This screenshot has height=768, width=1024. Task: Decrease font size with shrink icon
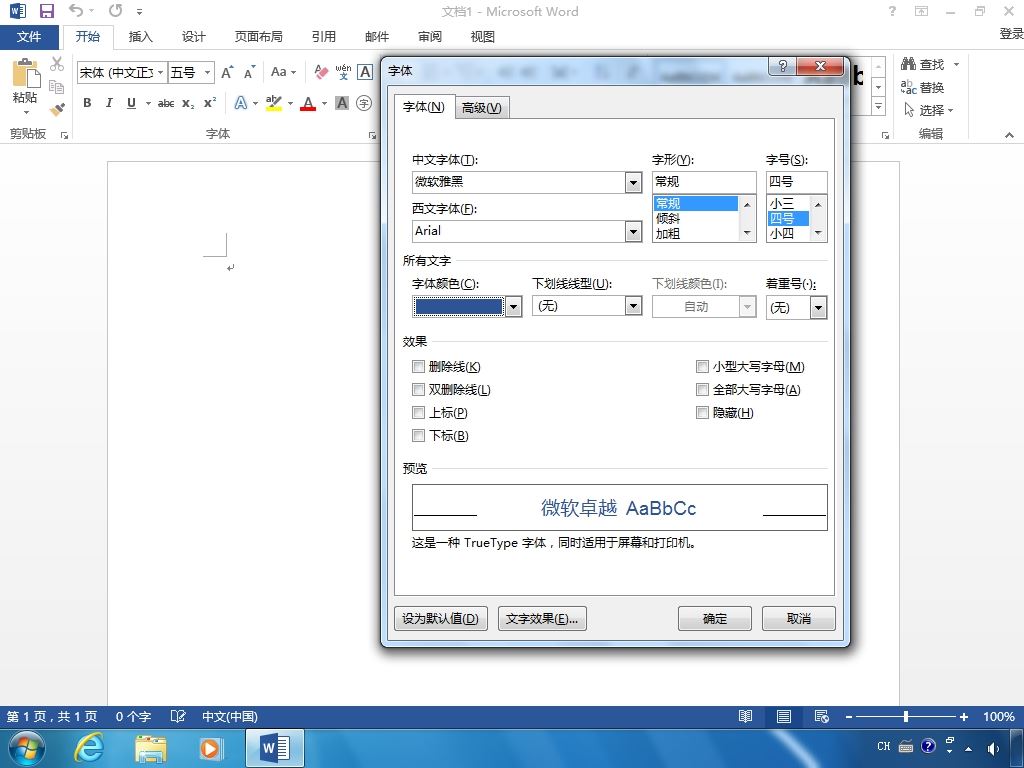[249, 72]
